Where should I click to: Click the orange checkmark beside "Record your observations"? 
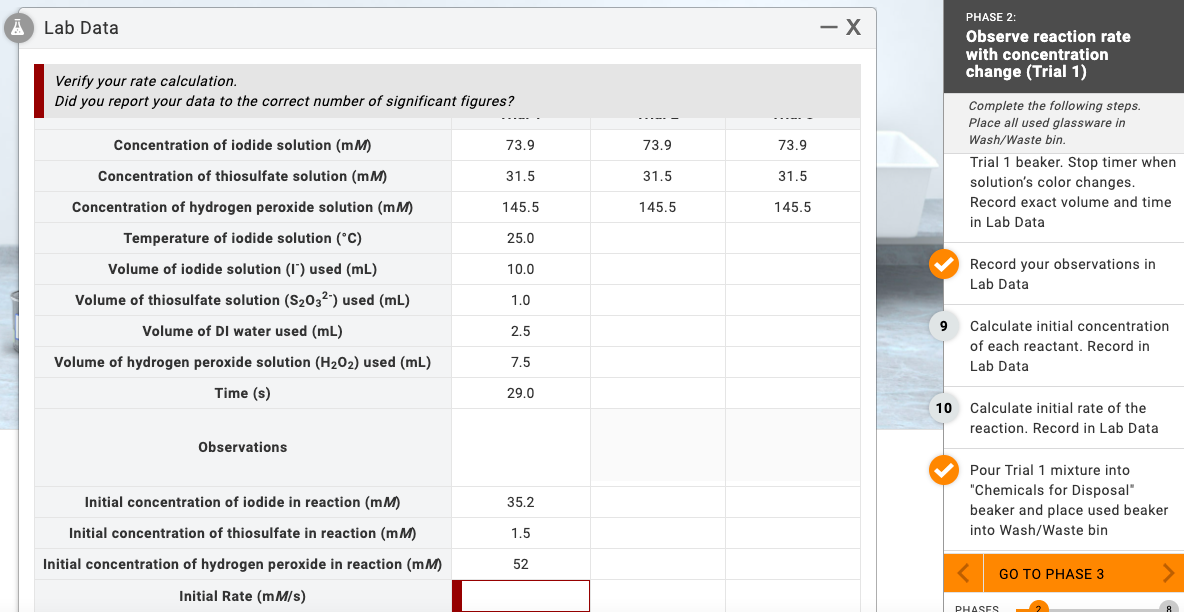pyautogui.click(x=944, y=265)
